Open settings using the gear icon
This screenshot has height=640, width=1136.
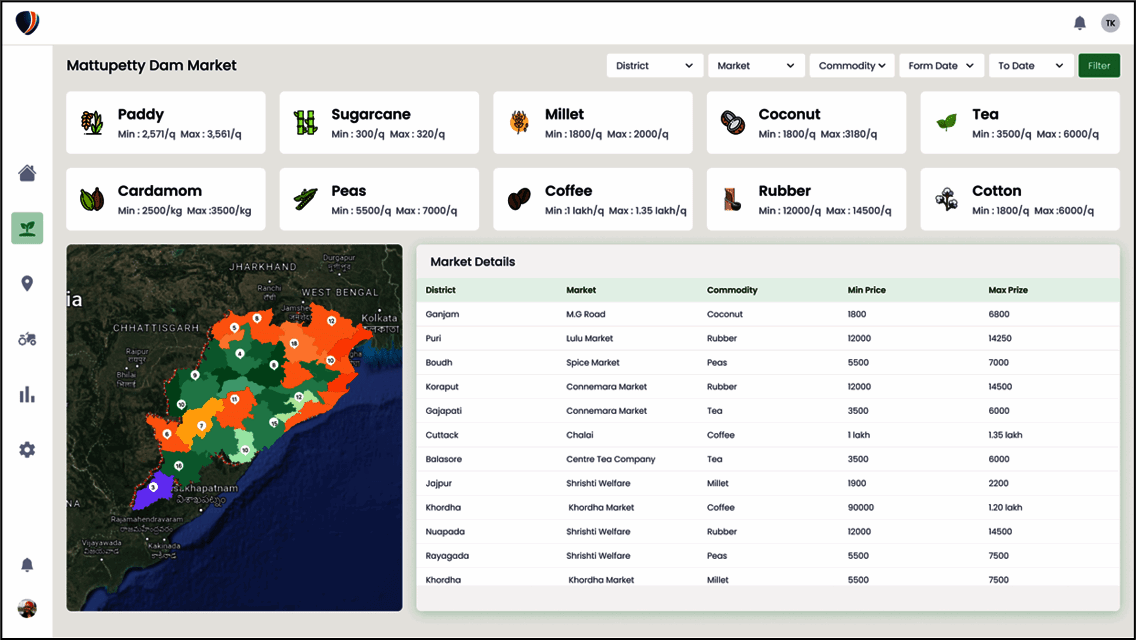pyautogui.click(x=27, y=449)
